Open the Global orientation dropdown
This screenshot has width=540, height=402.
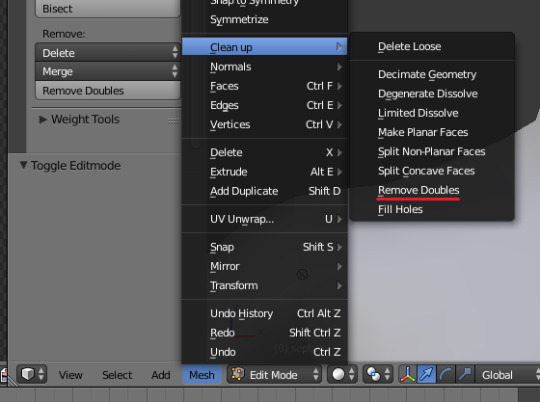tap(507, 374)
